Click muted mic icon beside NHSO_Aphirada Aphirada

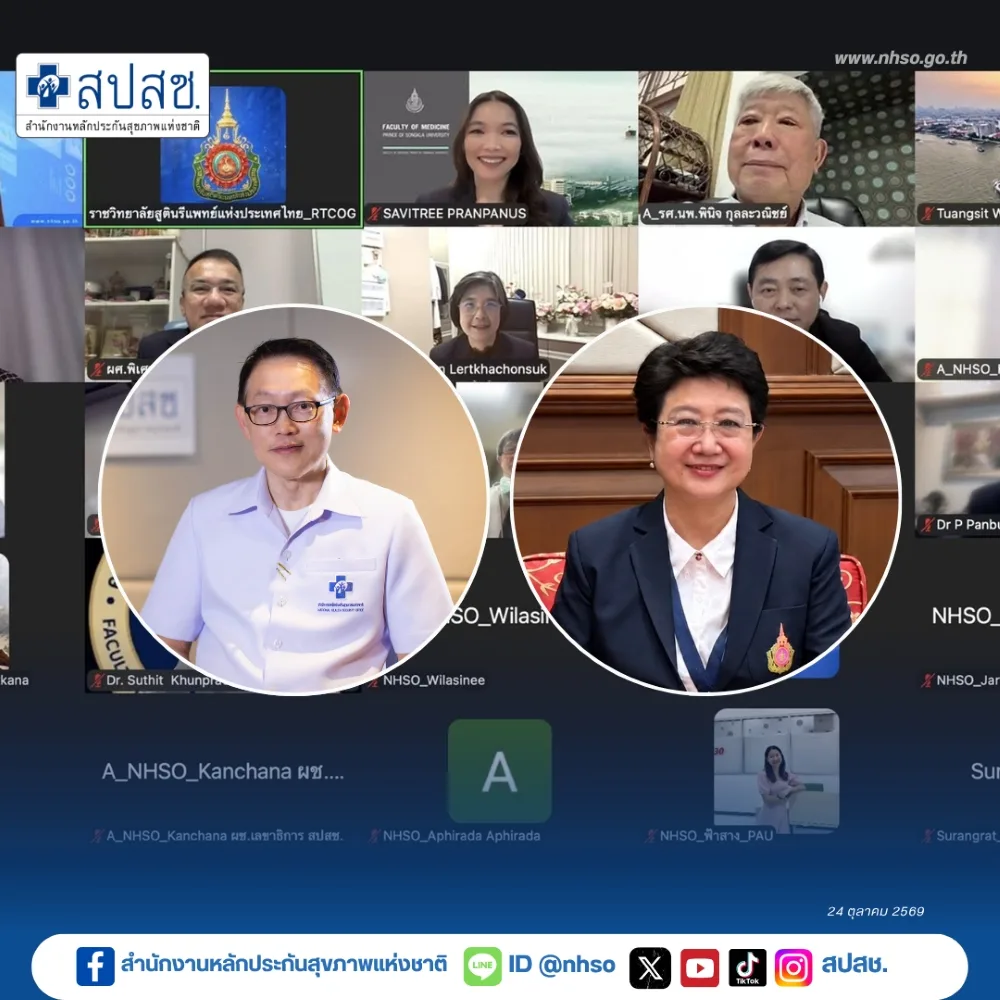click(x=375, y=835)
